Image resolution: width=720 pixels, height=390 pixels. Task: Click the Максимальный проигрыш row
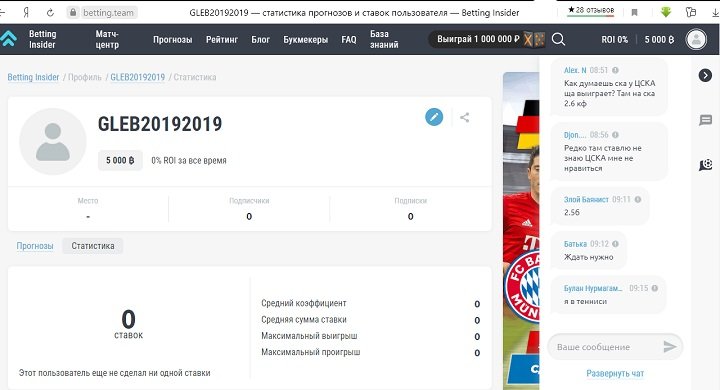point(371,352)
